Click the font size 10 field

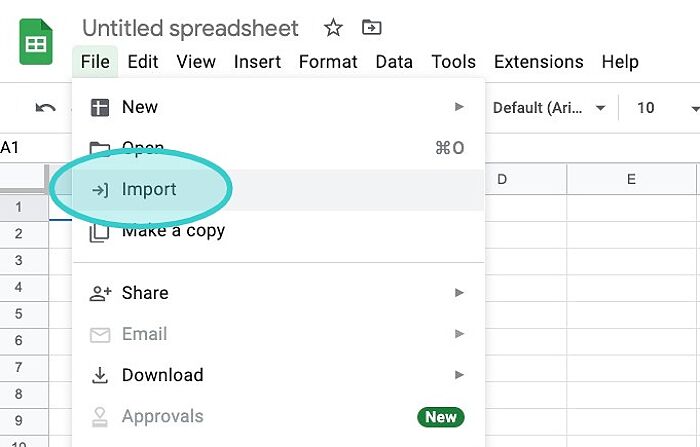pyautogui.click(x=646, y=108)
